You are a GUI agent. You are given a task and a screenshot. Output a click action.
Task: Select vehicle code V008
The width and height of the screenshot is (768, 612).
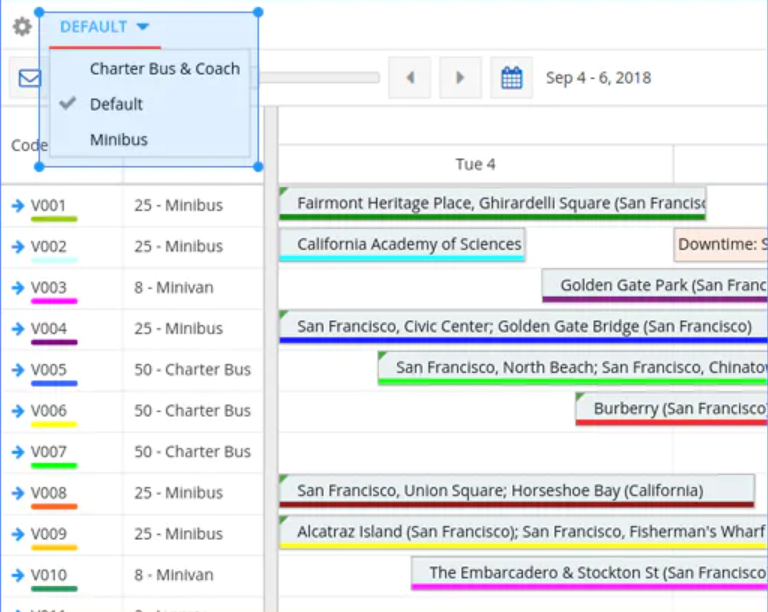pos(48,493)
